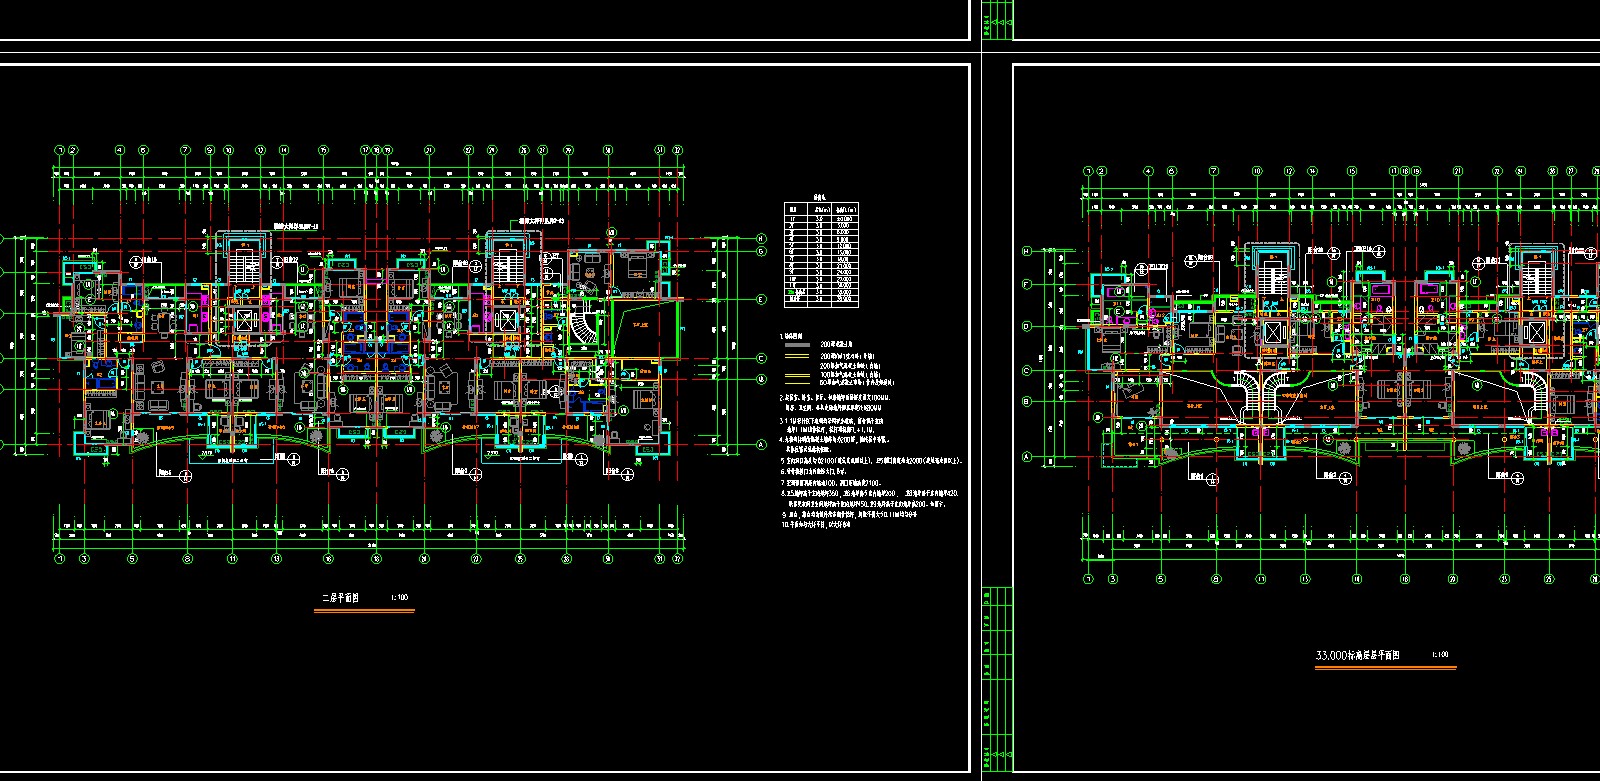This screenshot has width=1600, height=781.
Task: Click axis bubble A left of standard floor plan
Action: (1026, 457)
